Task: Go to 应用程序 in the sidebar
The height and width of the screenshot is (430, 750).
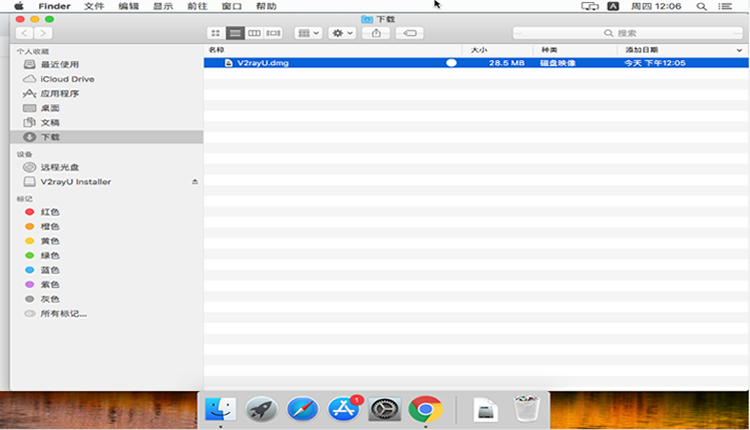Action: click(x=59, y=93)
